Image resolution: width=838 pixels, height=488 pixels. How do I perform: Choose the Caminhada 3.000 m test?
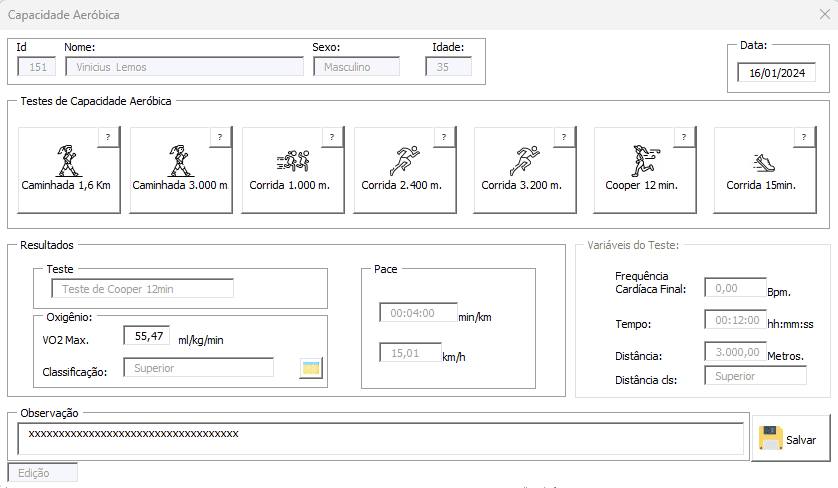181,170
